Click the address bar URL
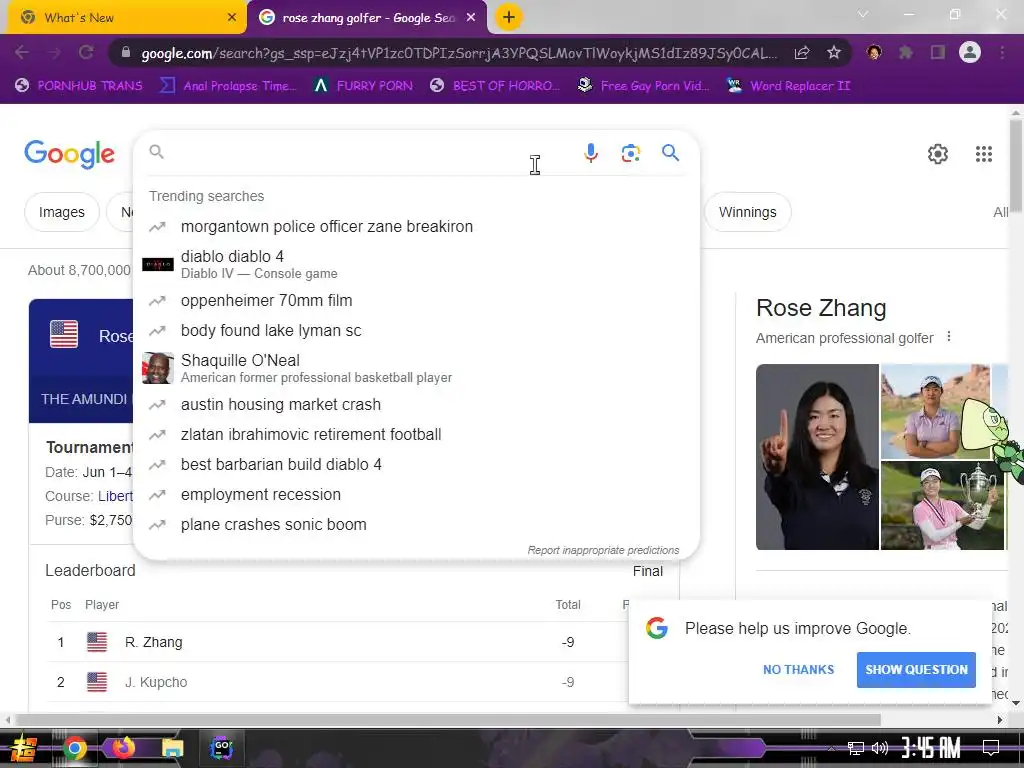The image size is (1024, 768). click(x=459, y=53)
